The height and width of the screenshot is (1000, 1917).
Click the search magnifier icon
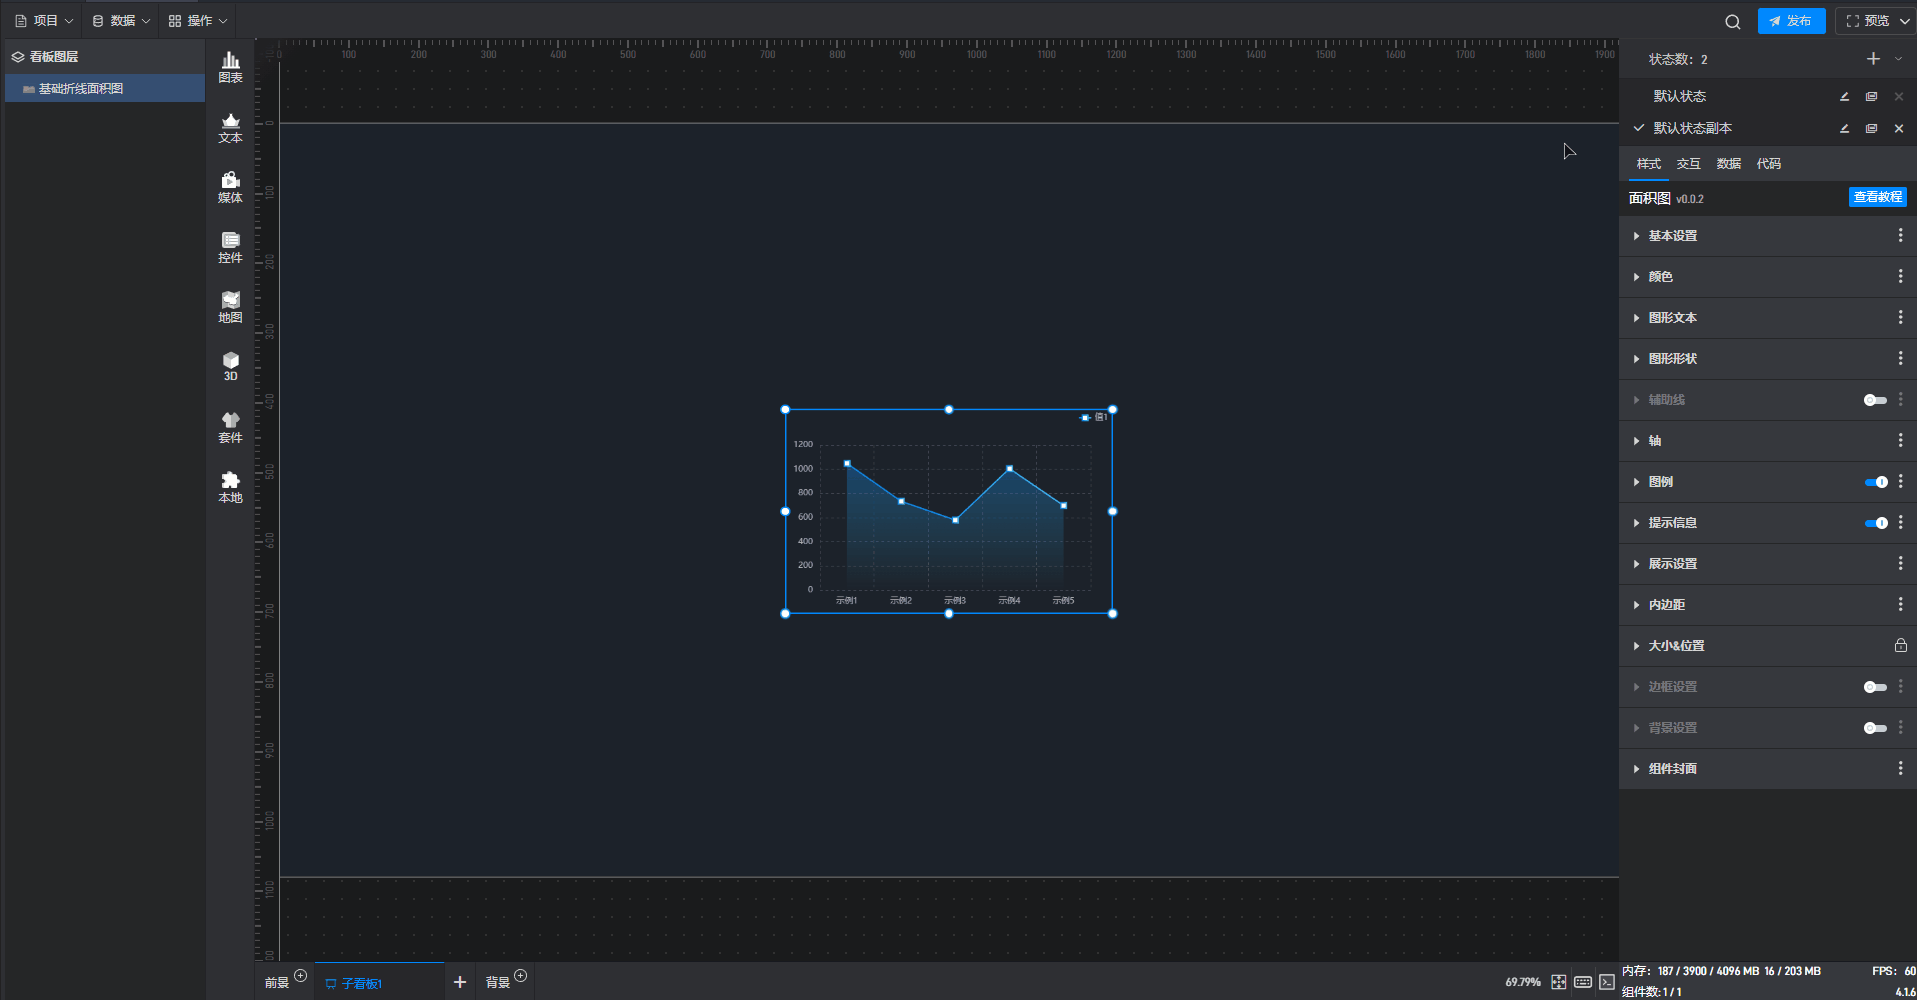[1732, 21]
